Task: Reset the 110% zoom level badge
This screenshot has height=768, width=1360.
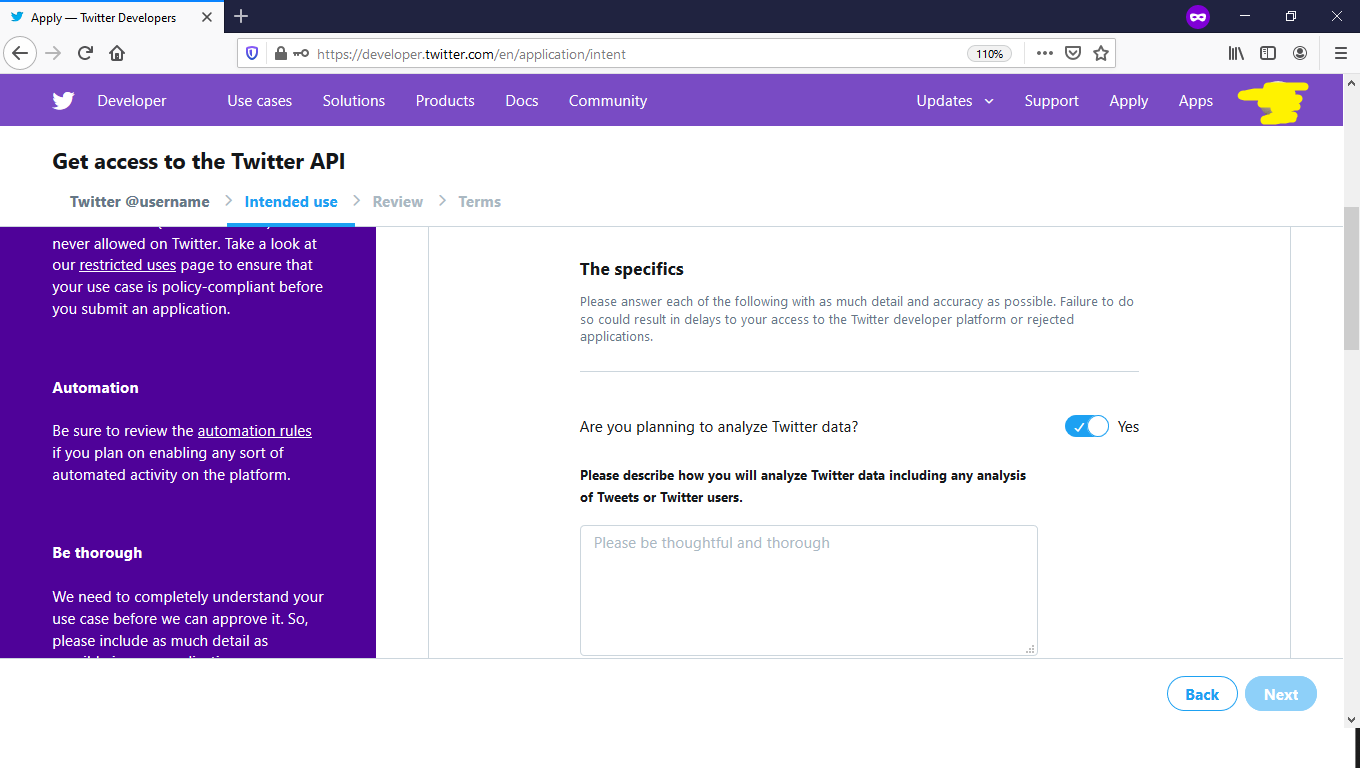Action: click(x=989, y=54)
